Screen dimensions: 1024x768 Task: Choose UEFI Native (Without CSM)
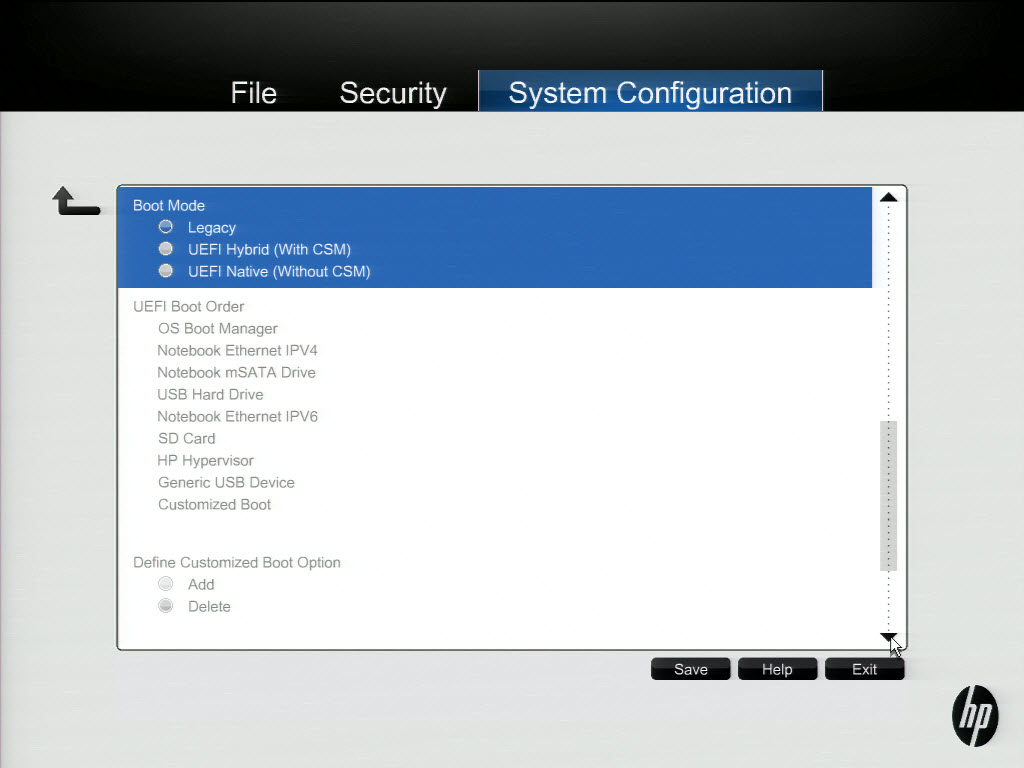coord(166,271)
